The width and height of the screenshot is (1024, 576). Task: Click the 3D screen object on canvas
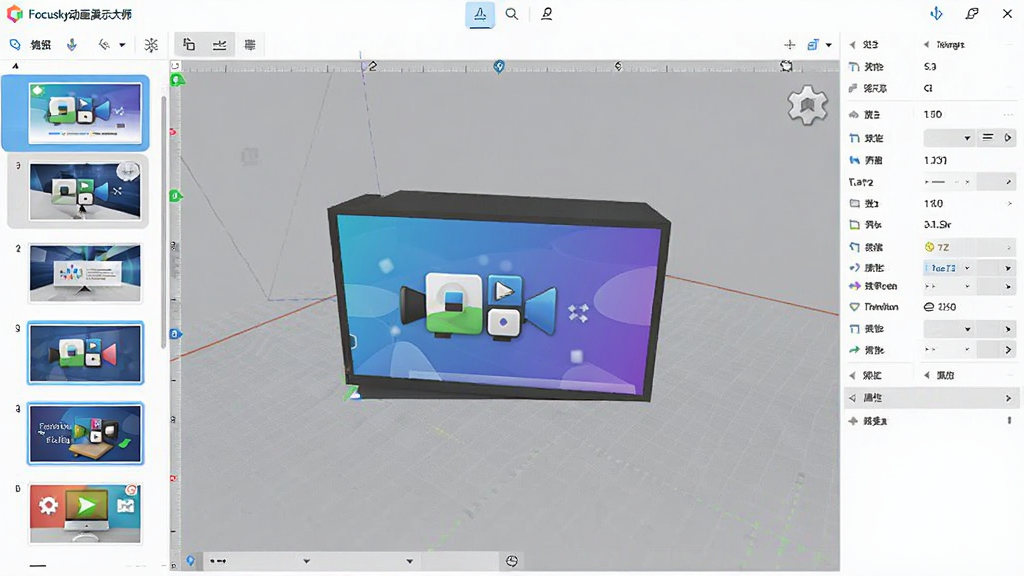pyautogui.click(x=498, y=296)
